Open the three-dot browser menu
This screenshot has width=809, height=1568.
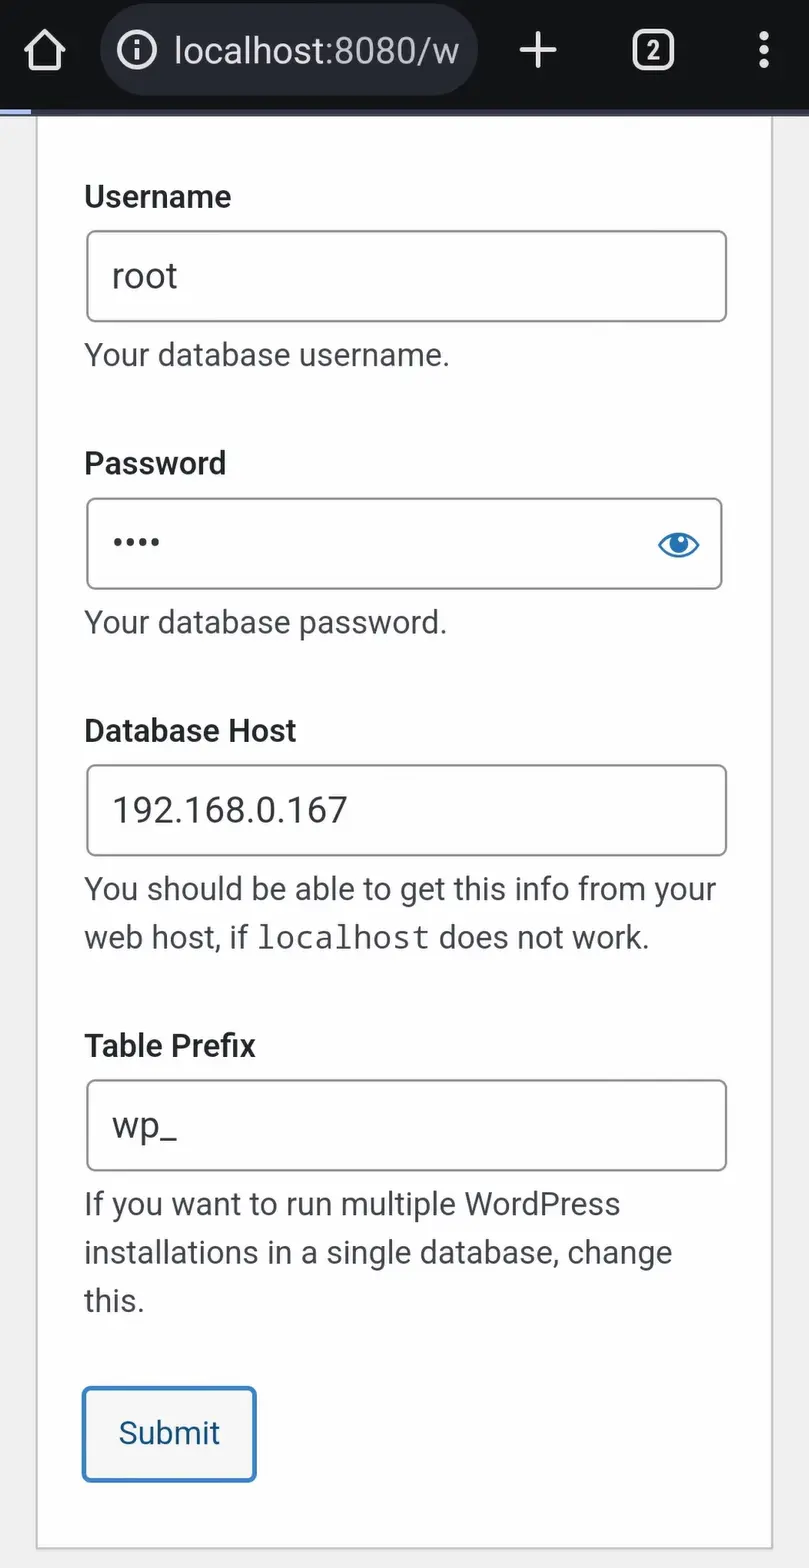764,49
